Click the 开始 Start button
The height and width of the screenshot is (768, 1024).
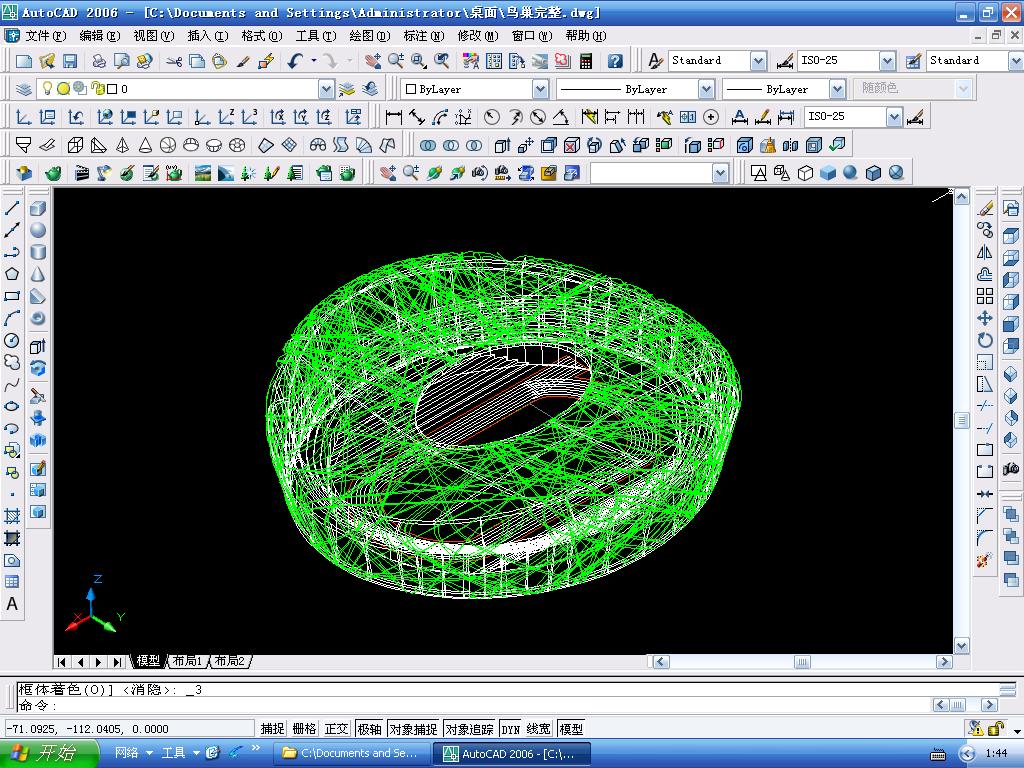(48, 753)
